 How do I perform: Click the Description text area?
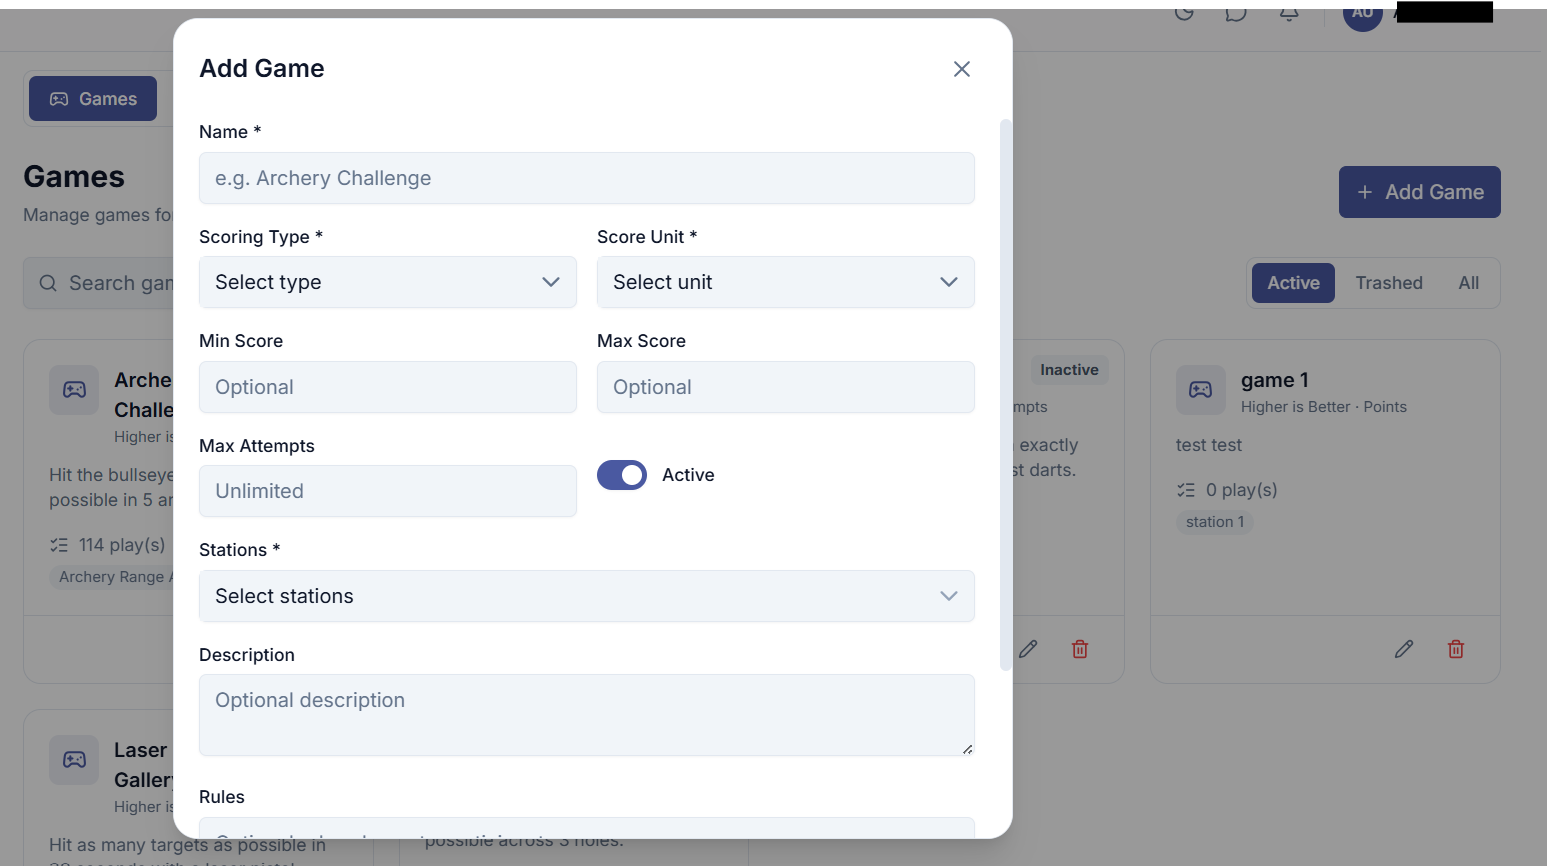click(587, 715)
